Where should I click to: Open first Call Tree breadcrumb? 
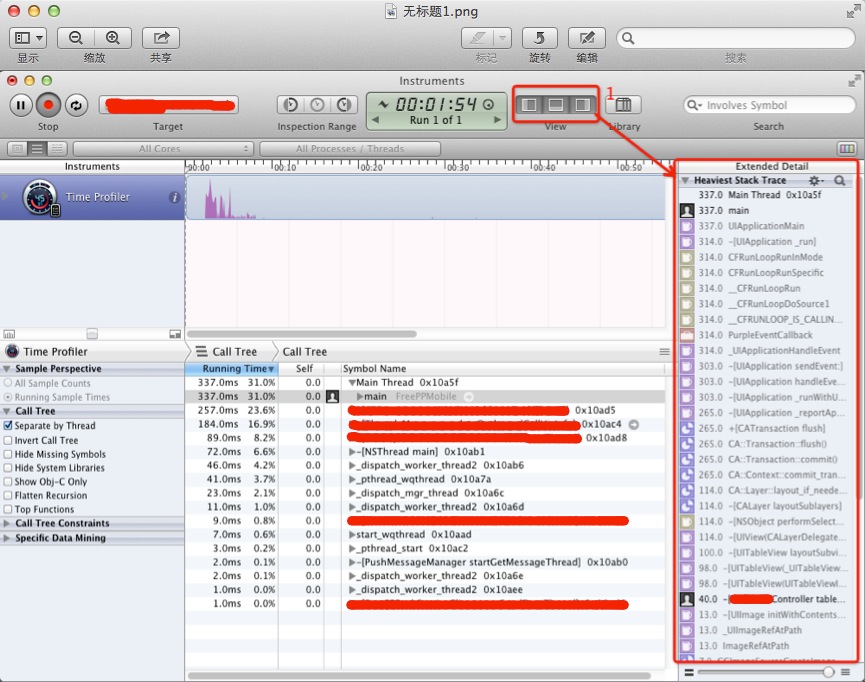coord(227,351)
